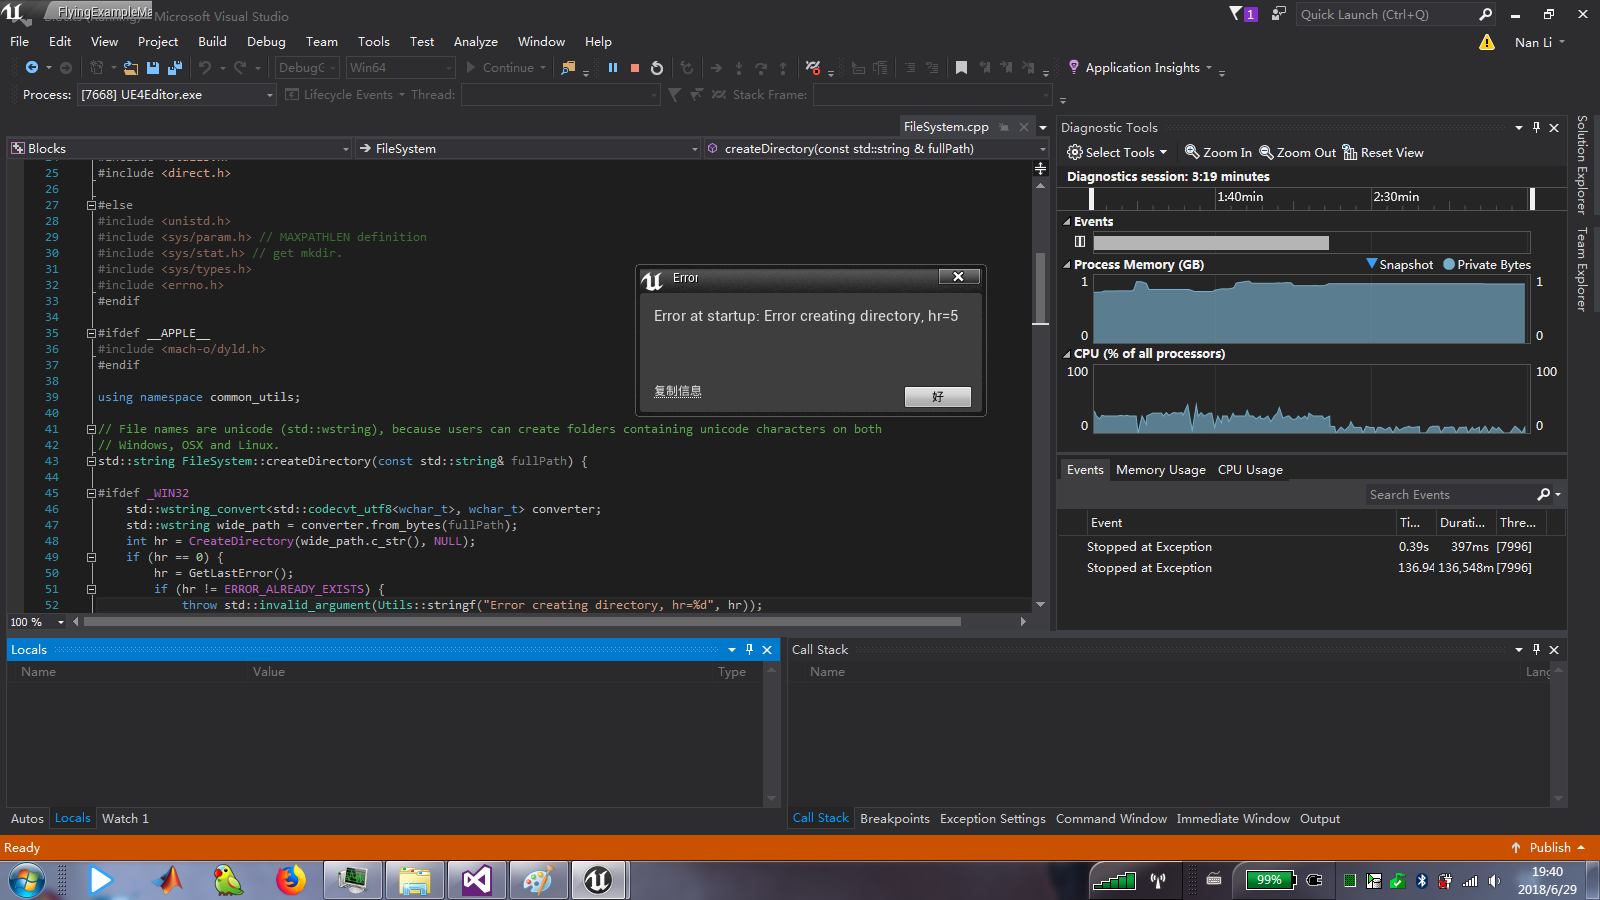The height and width of the screenshot is (900, 1600).
Task: Open the Immediate Window tab
Action: pos(1232,818)
